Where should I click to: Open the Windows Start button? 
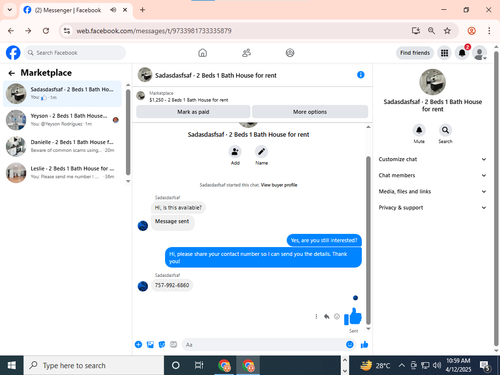tap(12, 365)
